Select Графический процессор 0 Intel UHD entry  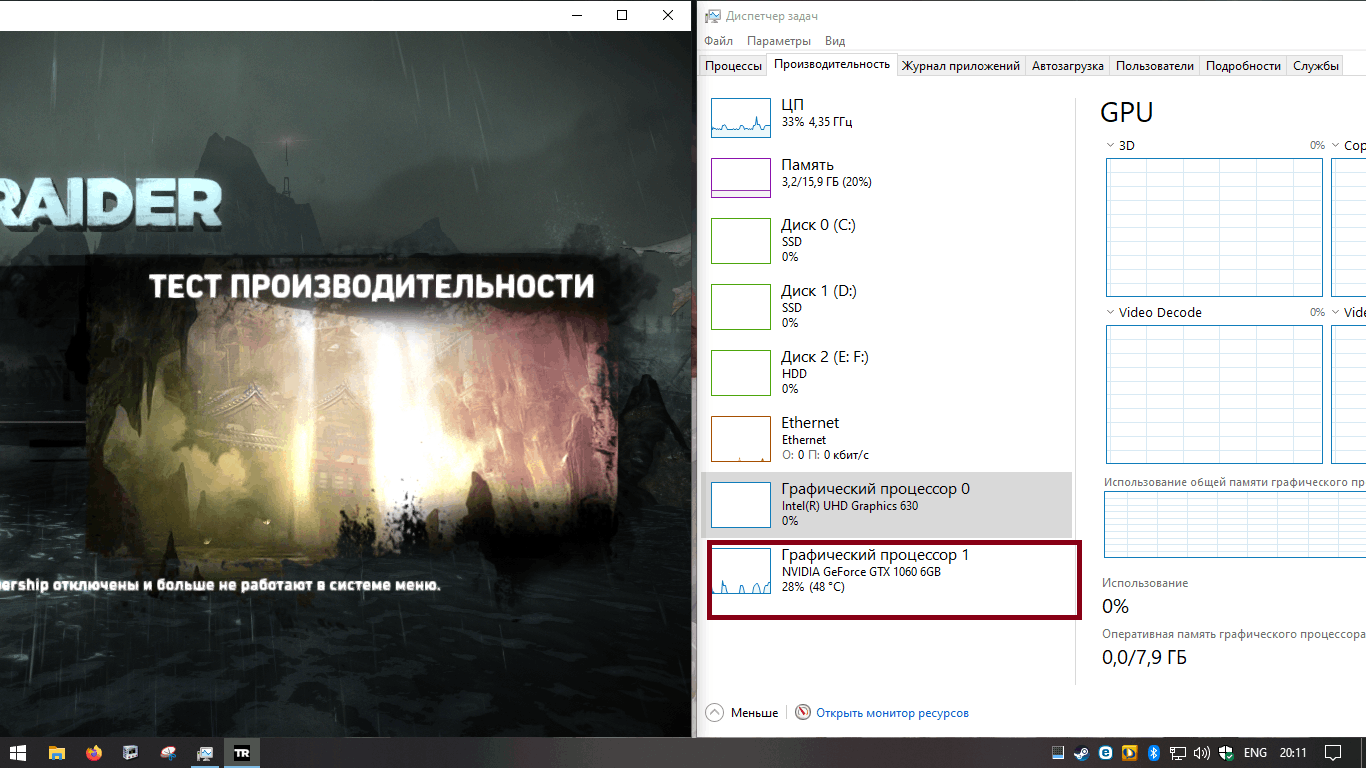tap(887, 504)
